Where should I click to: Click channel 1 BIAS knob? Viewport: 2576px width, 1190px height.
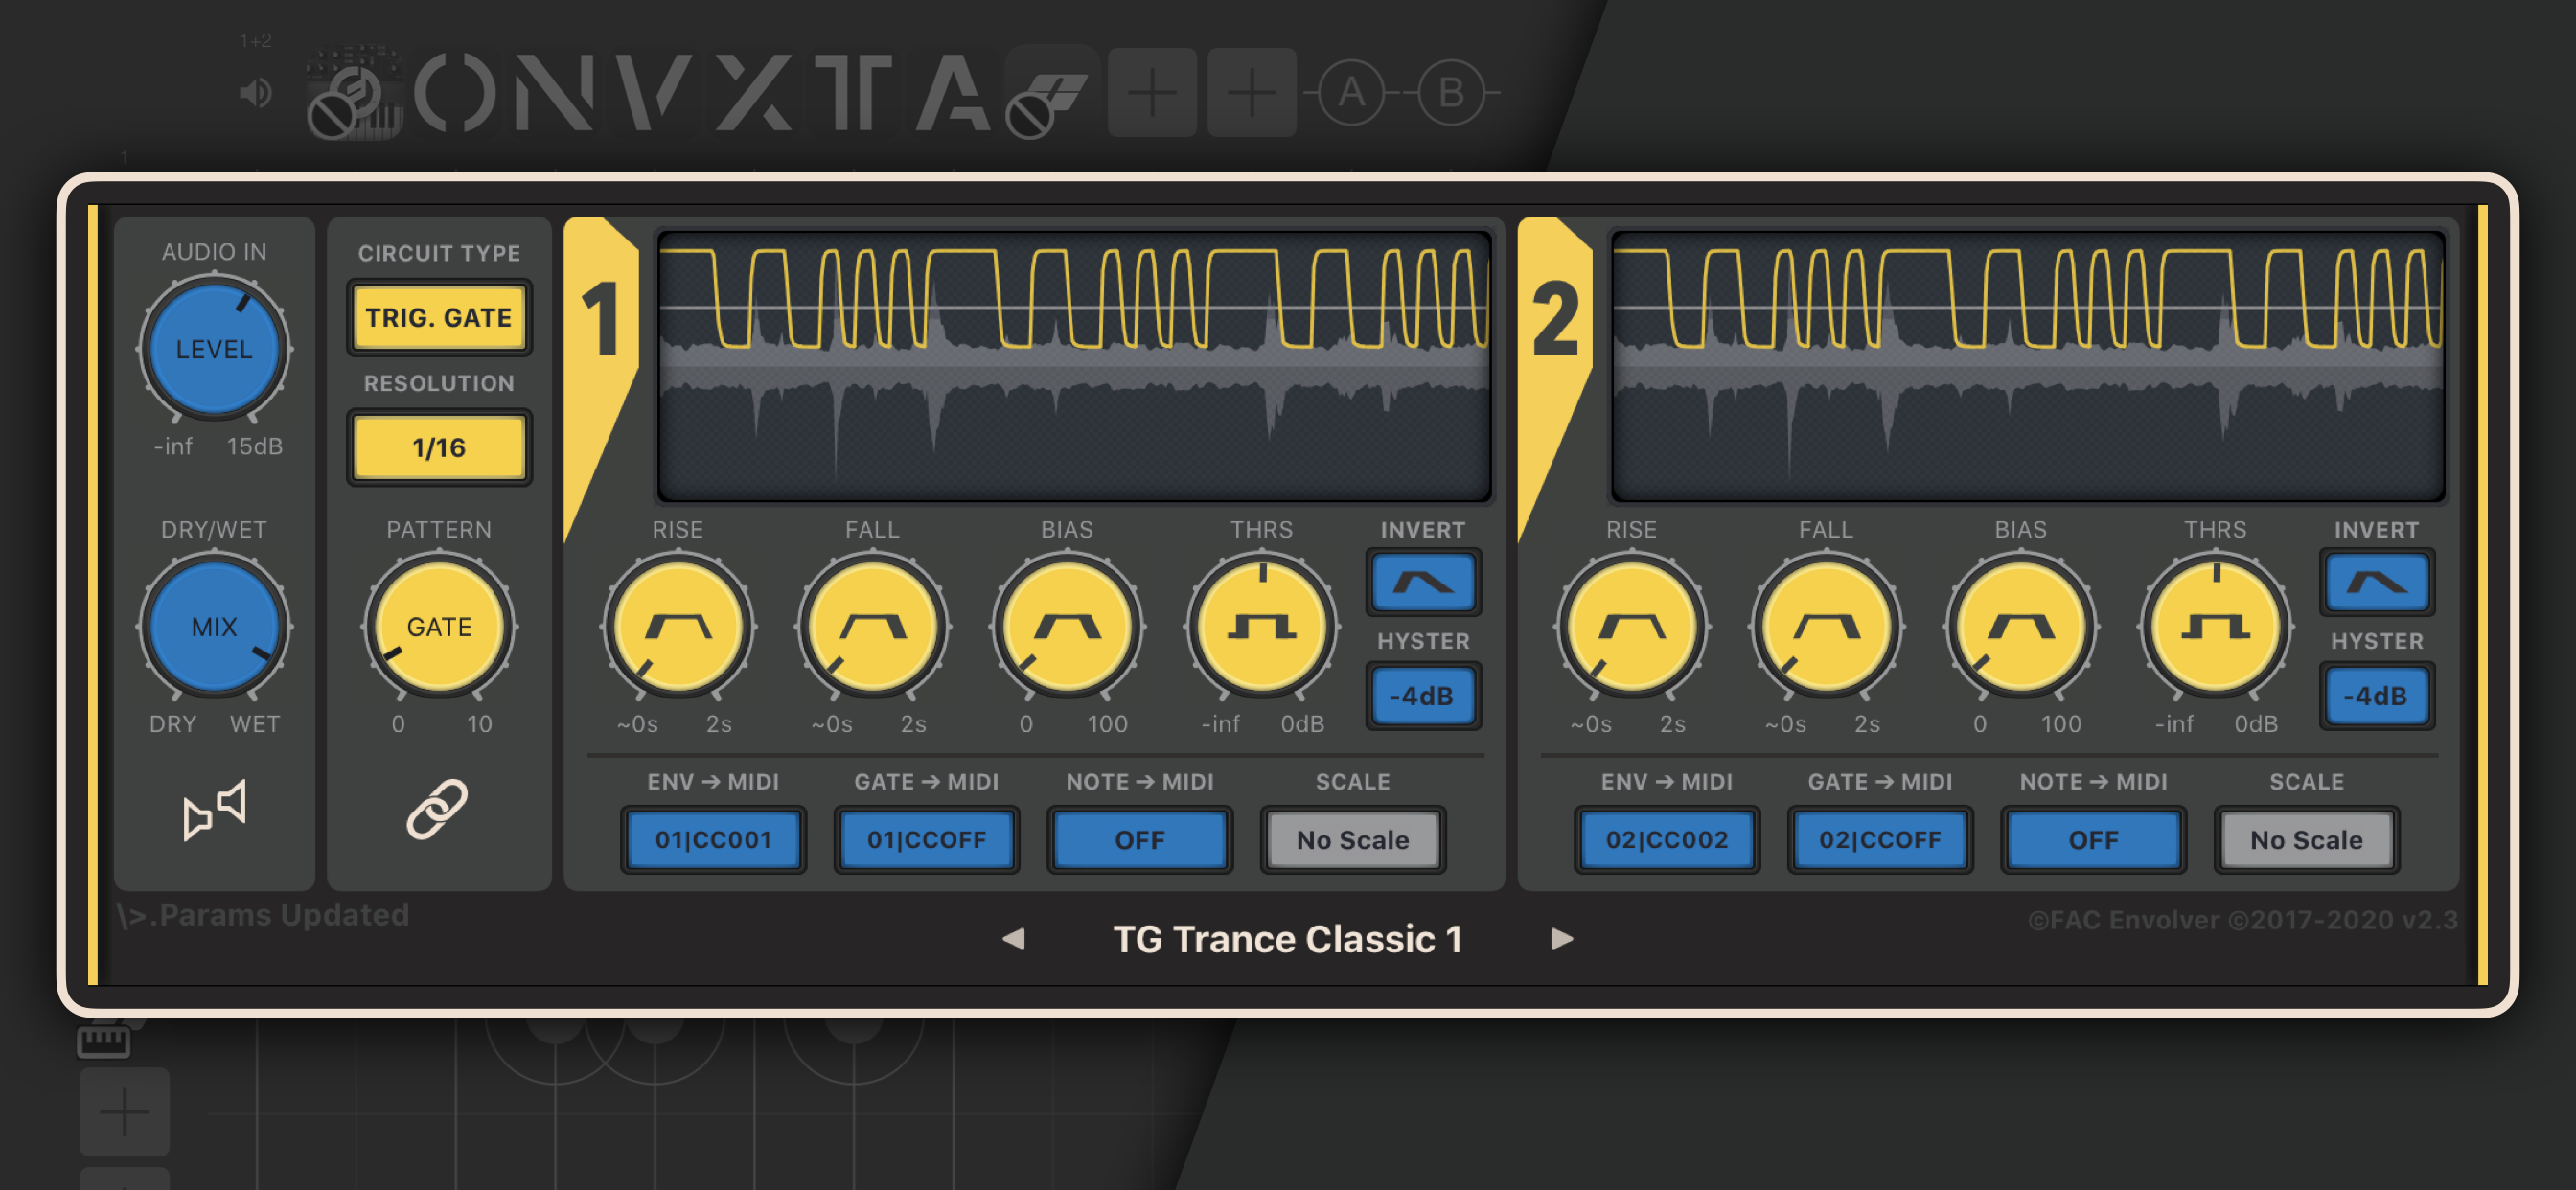coord(1067,627)
